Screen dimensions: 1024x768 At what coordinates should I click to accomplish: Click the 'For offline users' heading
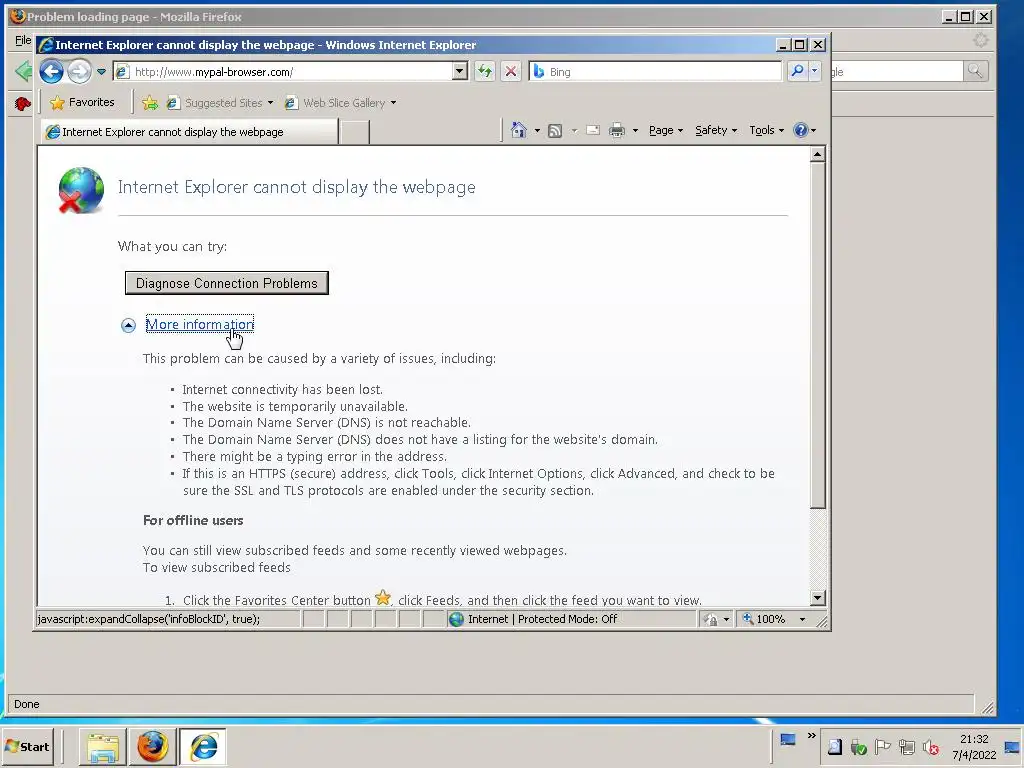point(193,520)
